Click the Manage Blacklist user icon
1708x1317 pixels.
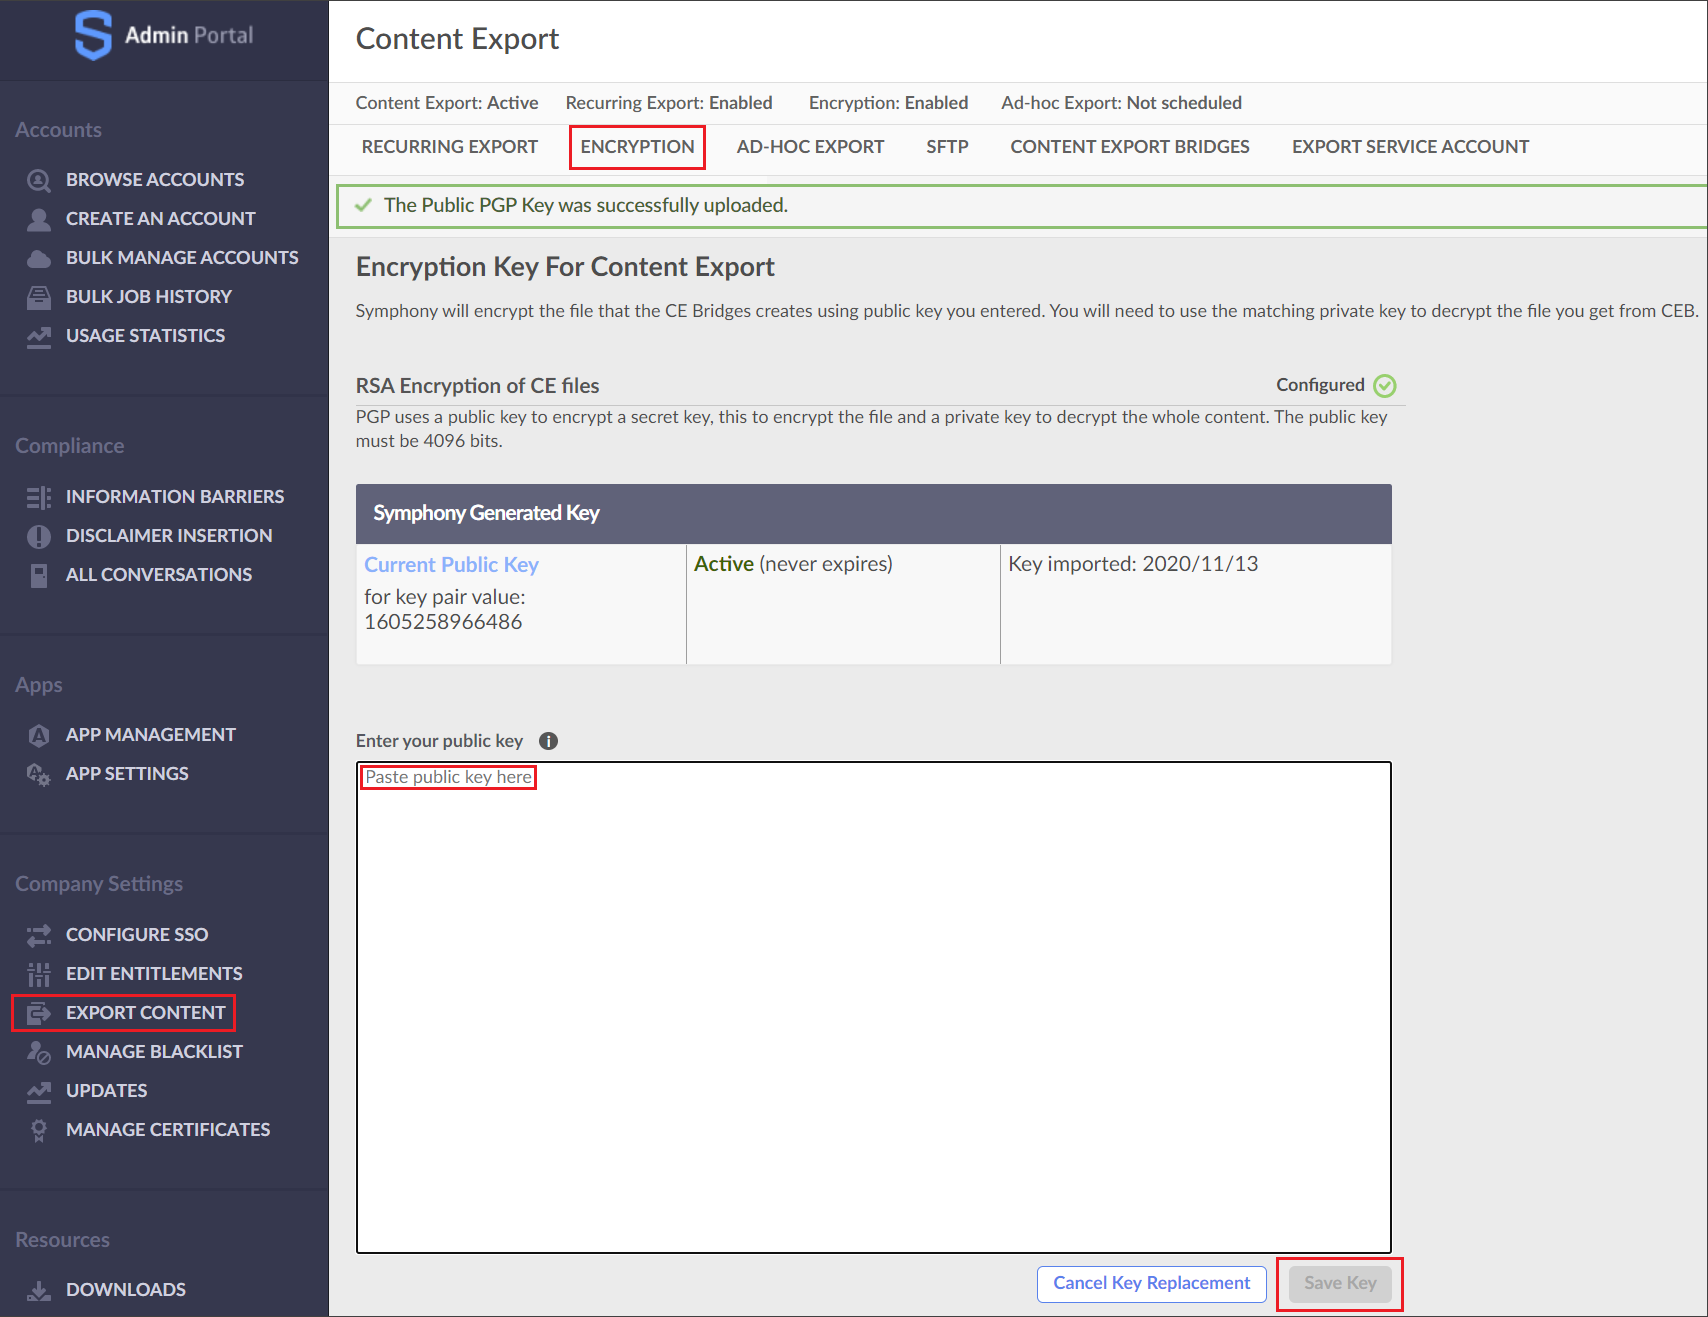click(39, 1052)
